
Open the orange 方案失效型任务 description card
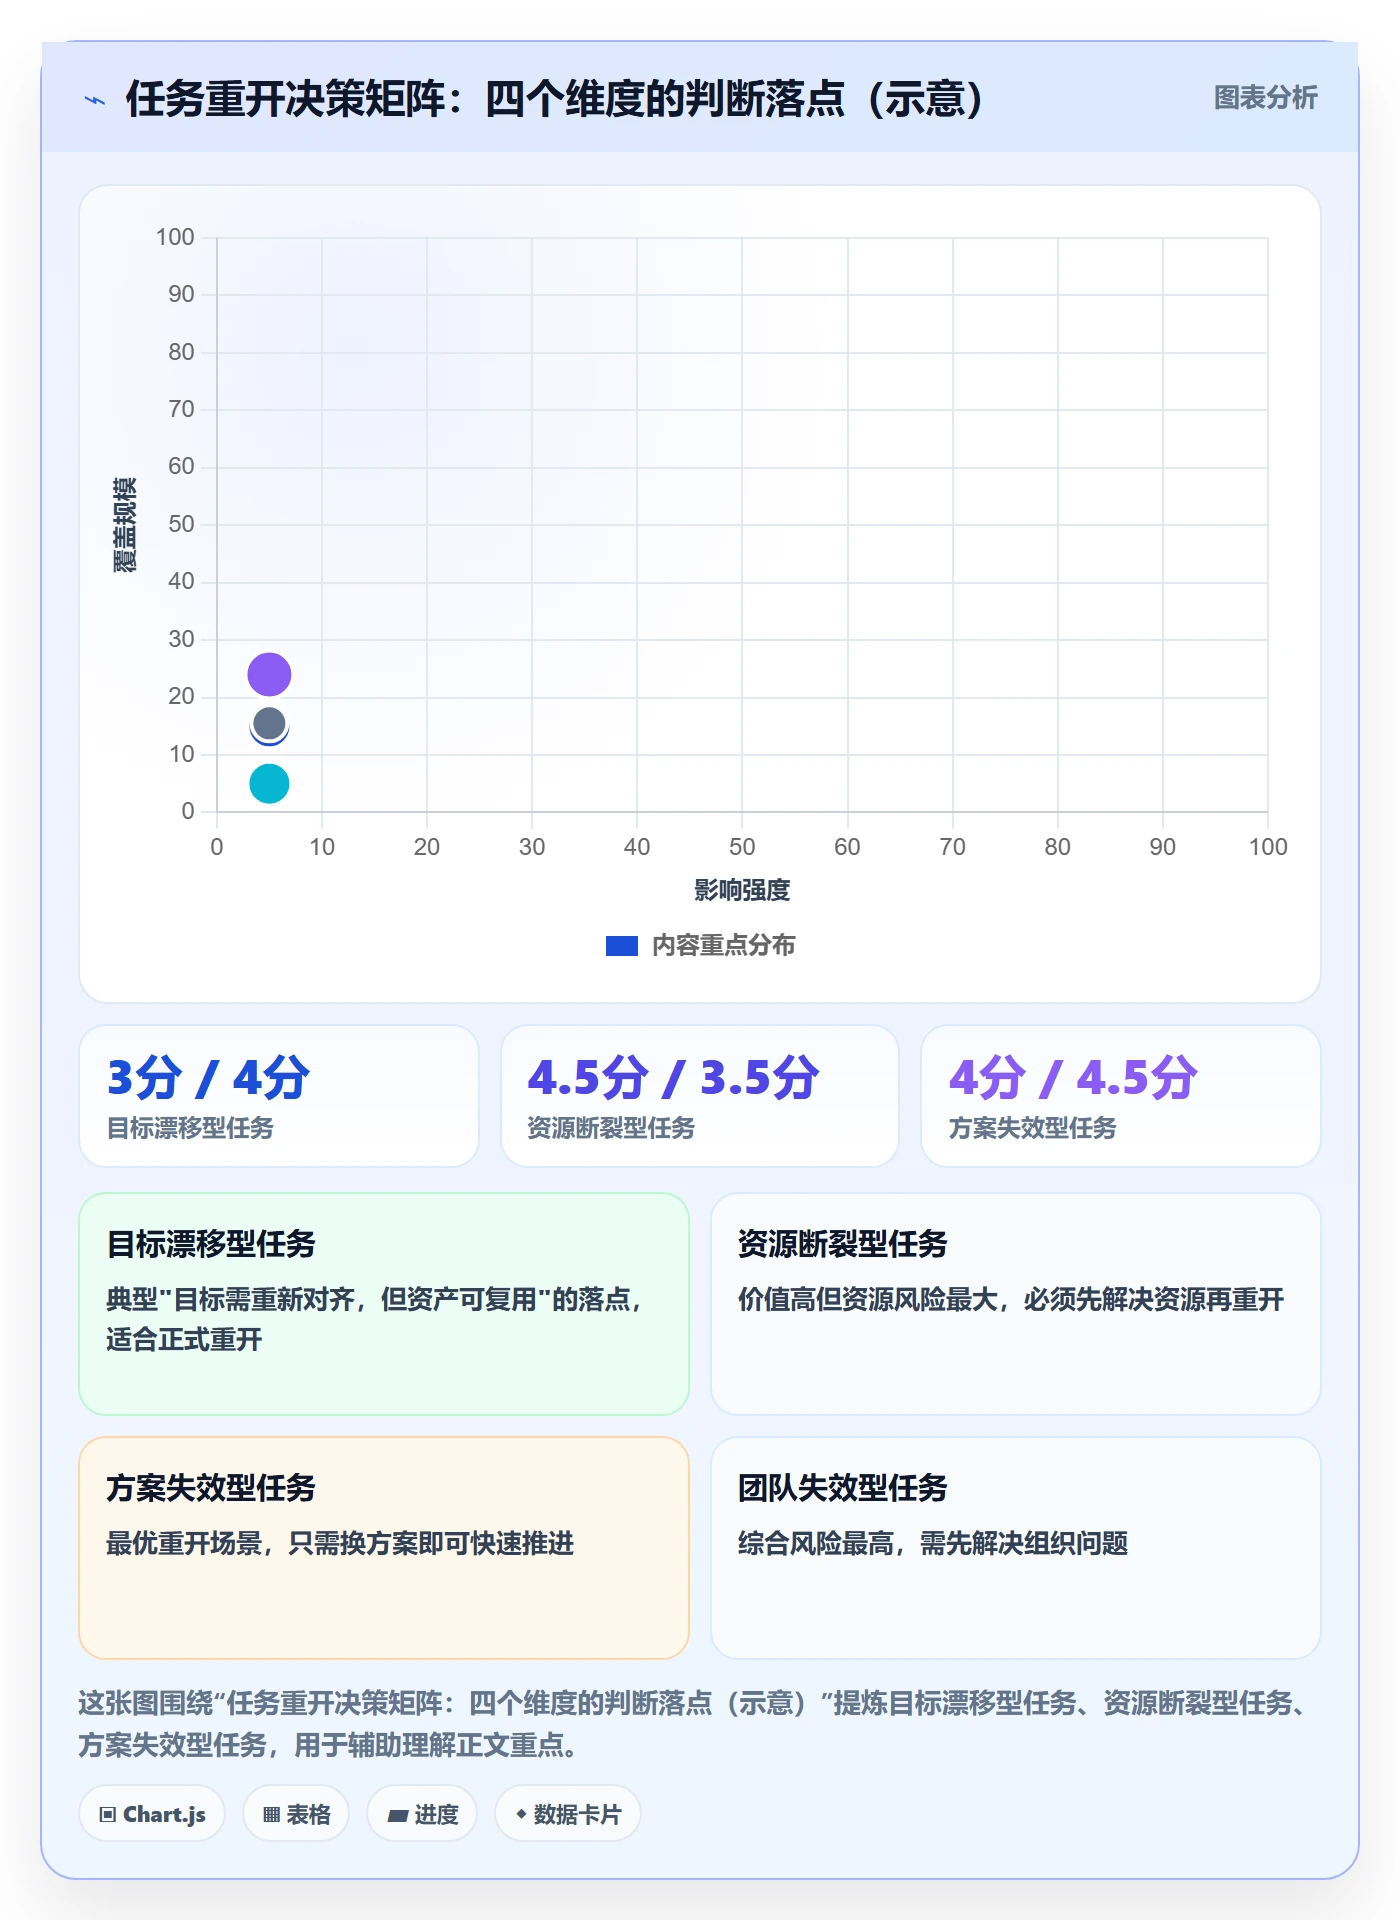pyautogui.click(x=384, y=1548)
